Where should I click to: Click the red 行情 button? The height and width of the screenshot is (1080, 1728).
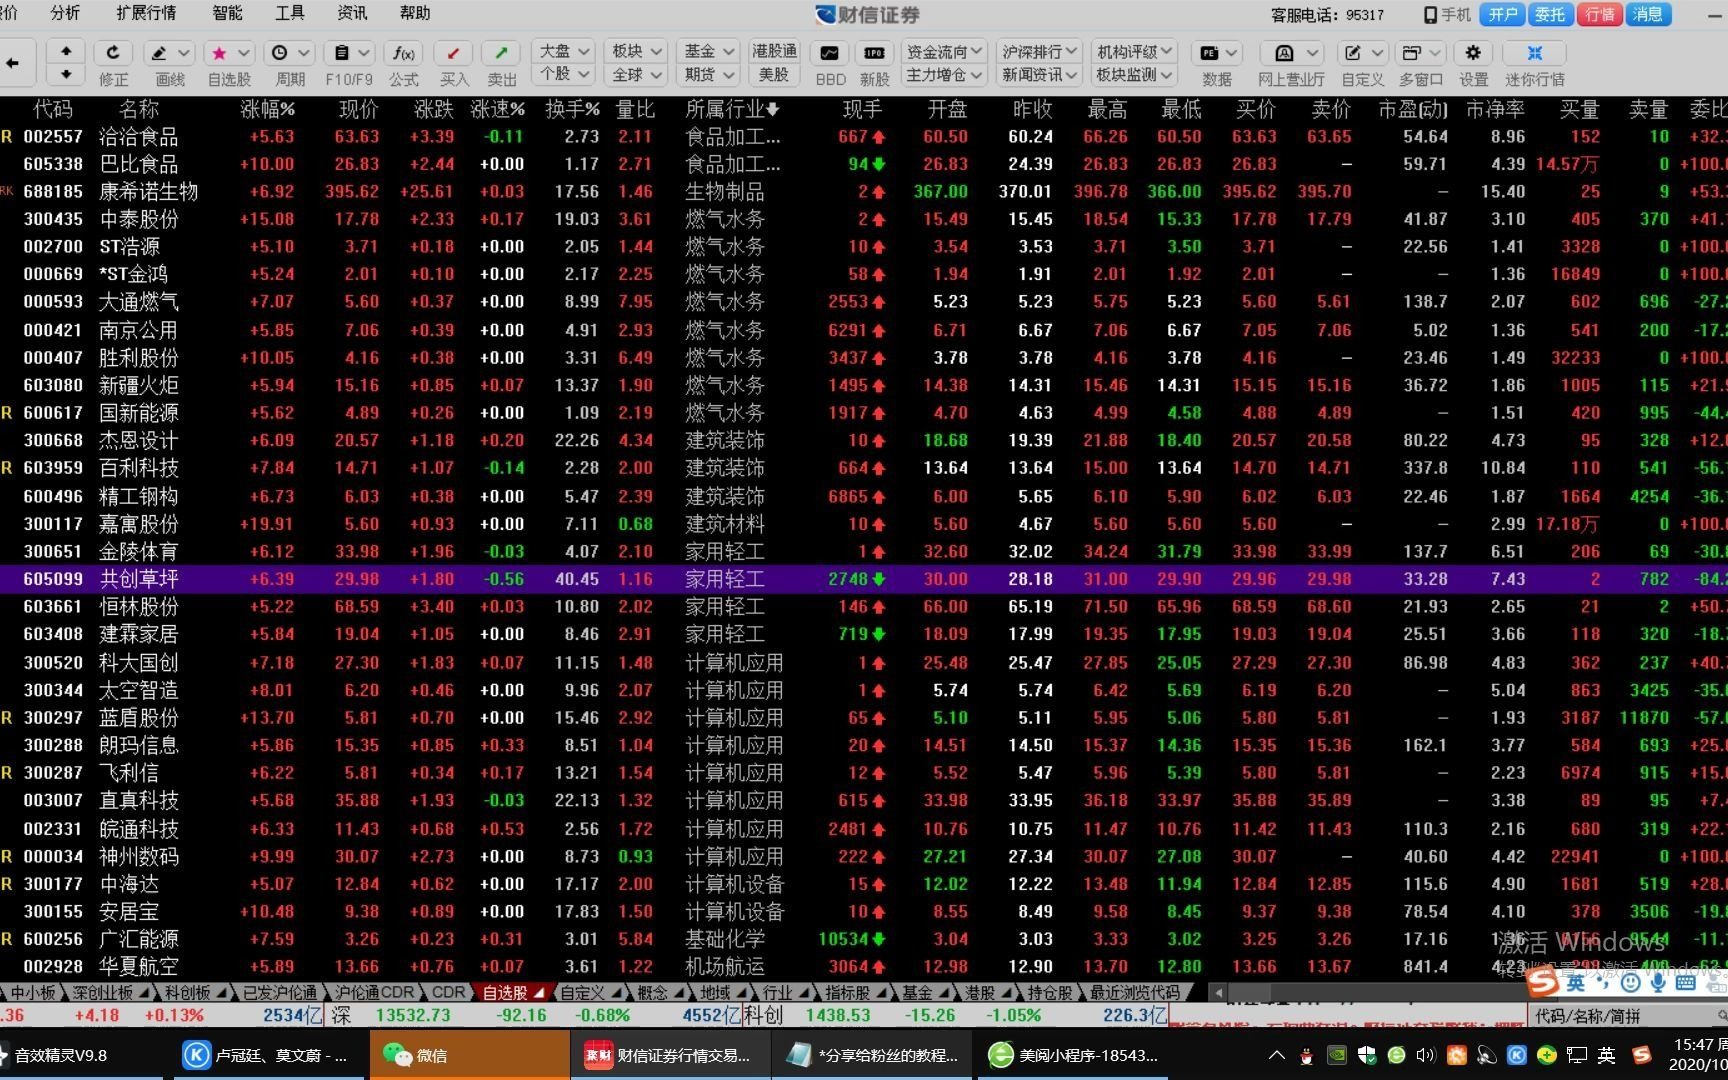[1600, 14]
